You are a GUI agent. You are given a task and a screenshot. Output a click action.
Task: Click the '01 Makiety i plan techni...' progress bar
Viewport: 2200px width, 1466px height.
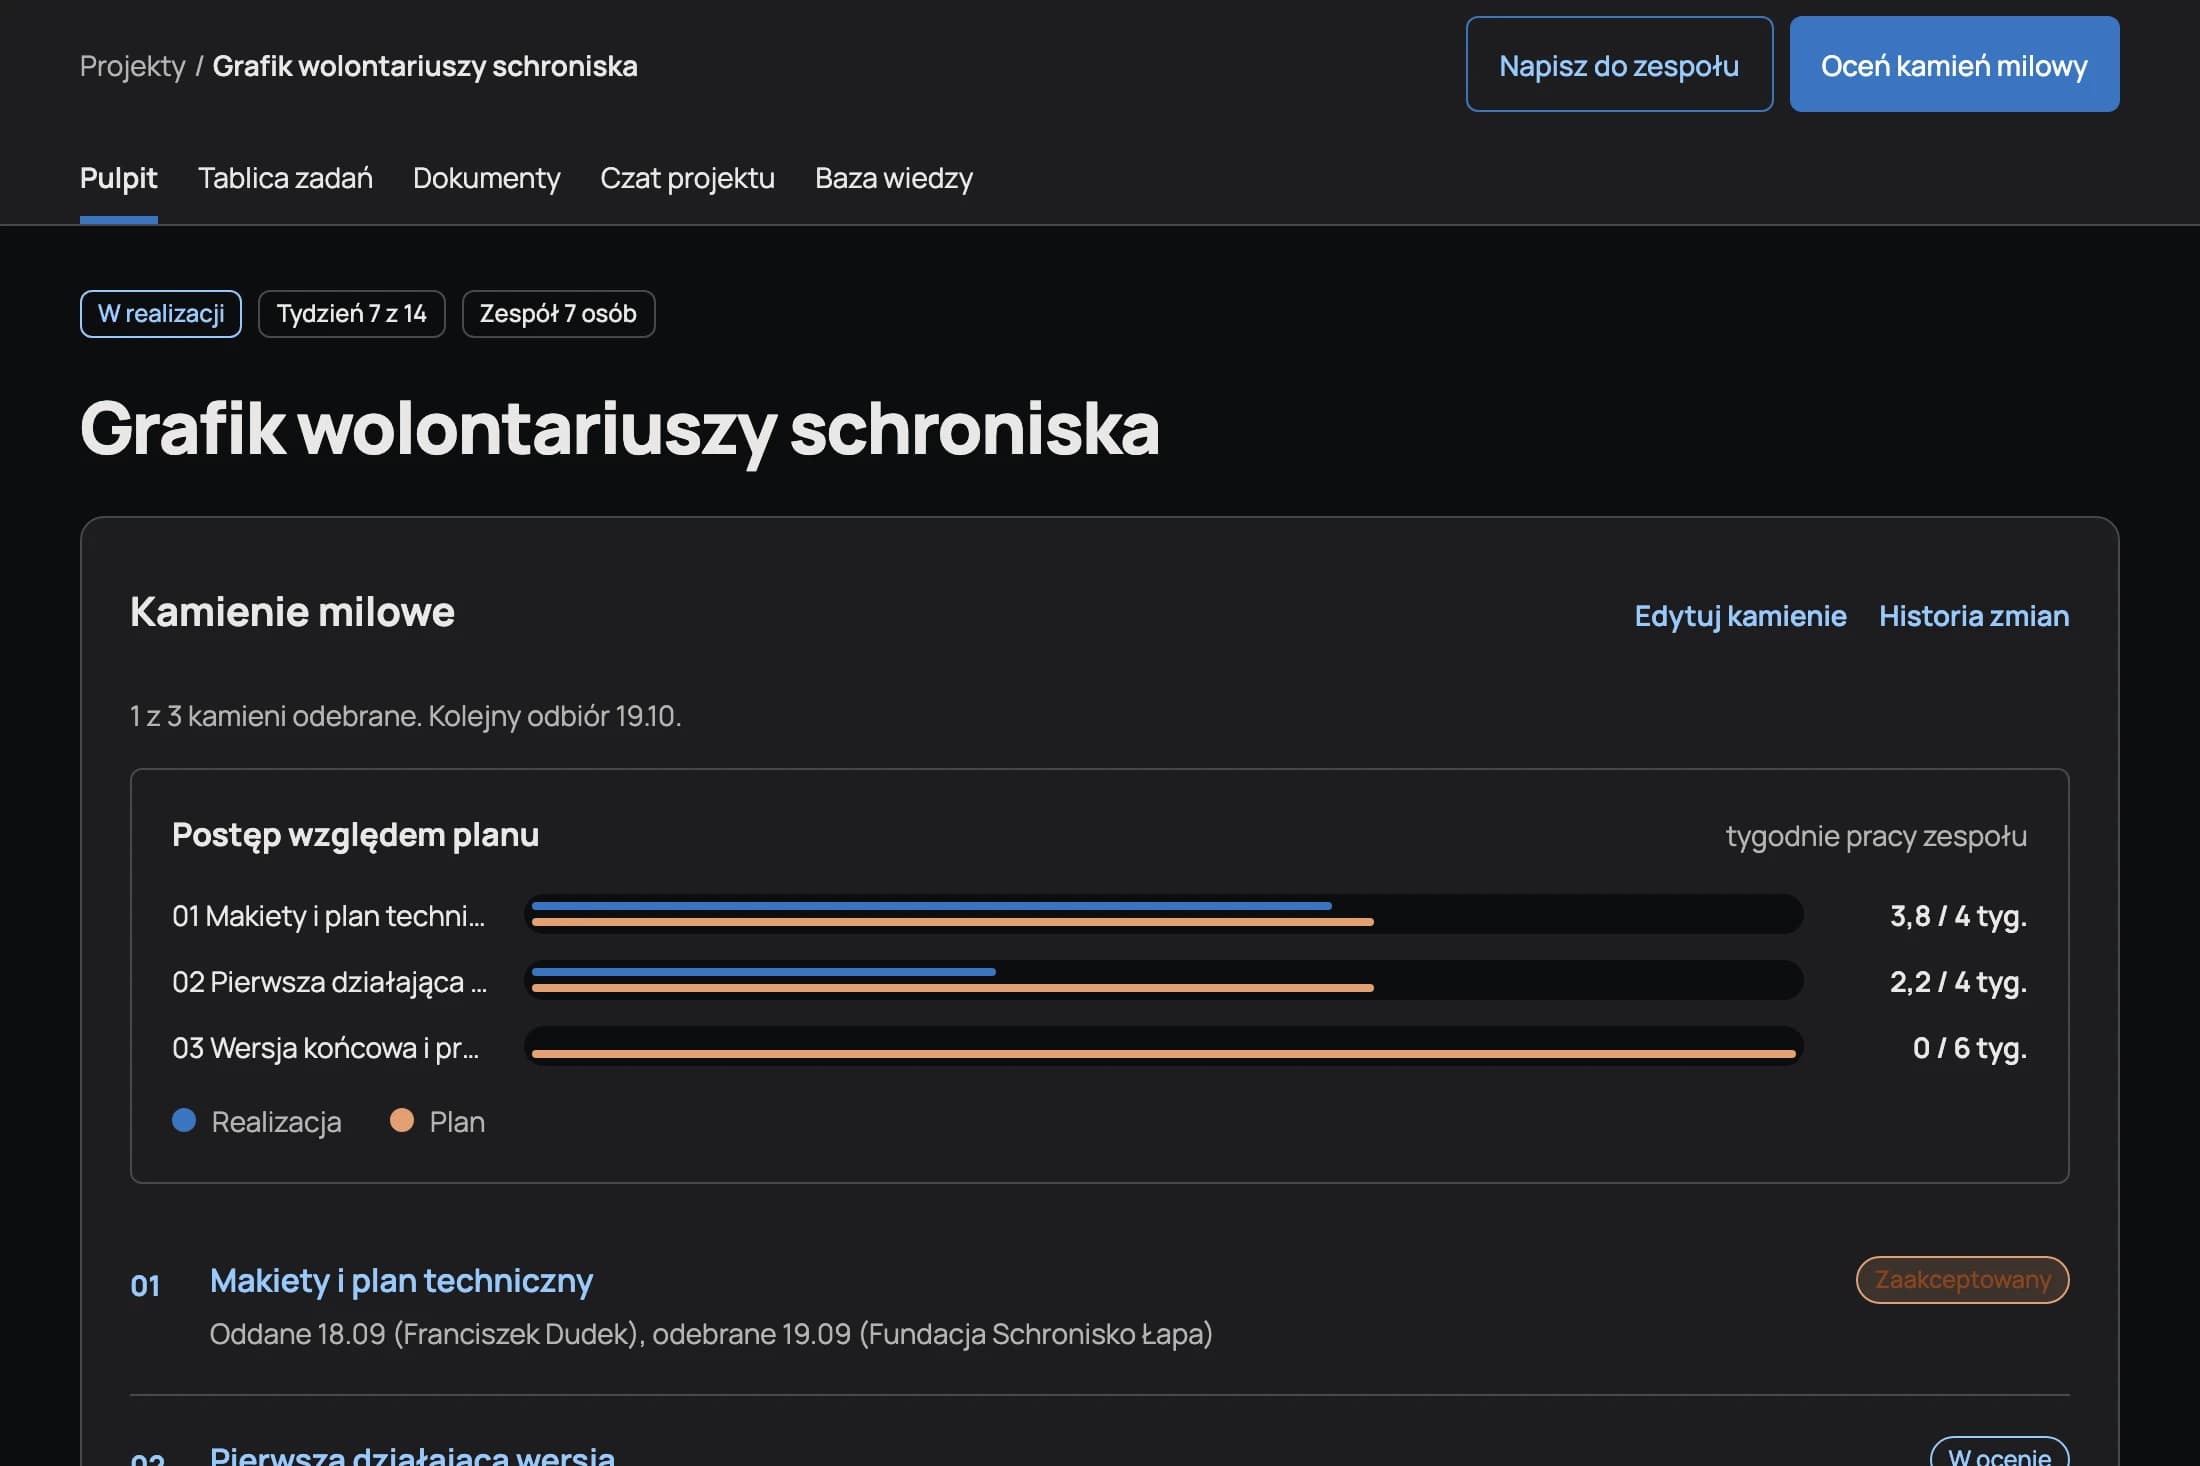click(1164, 914)
